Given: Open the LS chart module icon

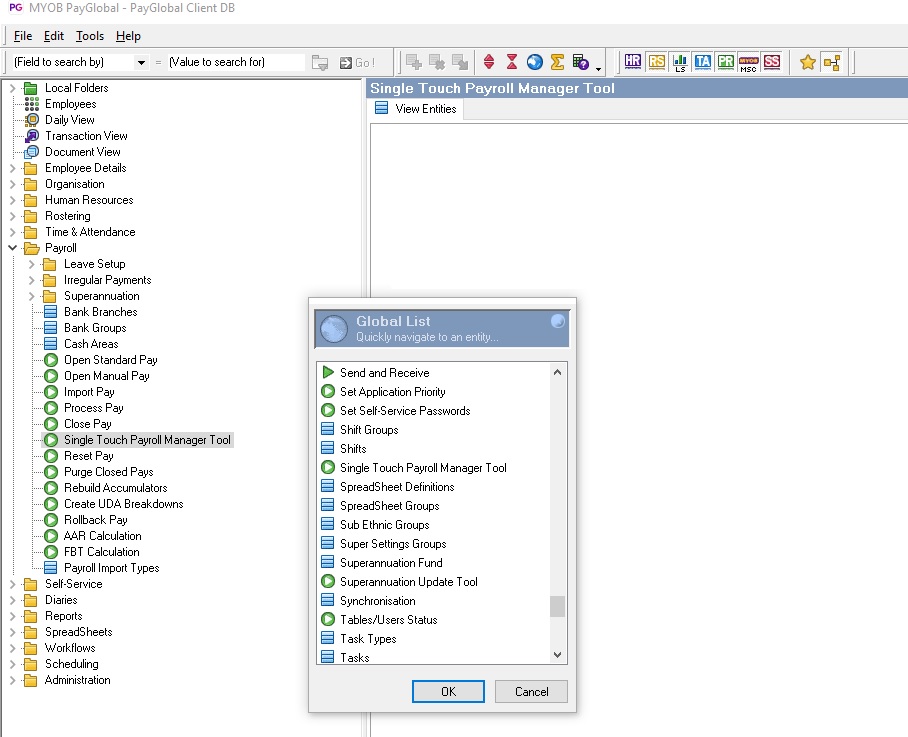Looking at the screenshot, I should (680, 62).
